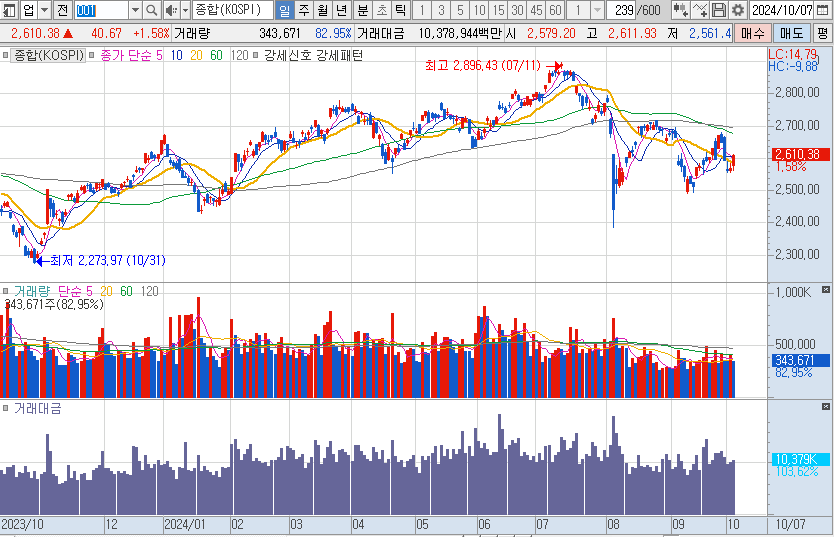This screenshot has width=834, height=537.
Task: Select the 3 interval button
Action: coord(441,10)
